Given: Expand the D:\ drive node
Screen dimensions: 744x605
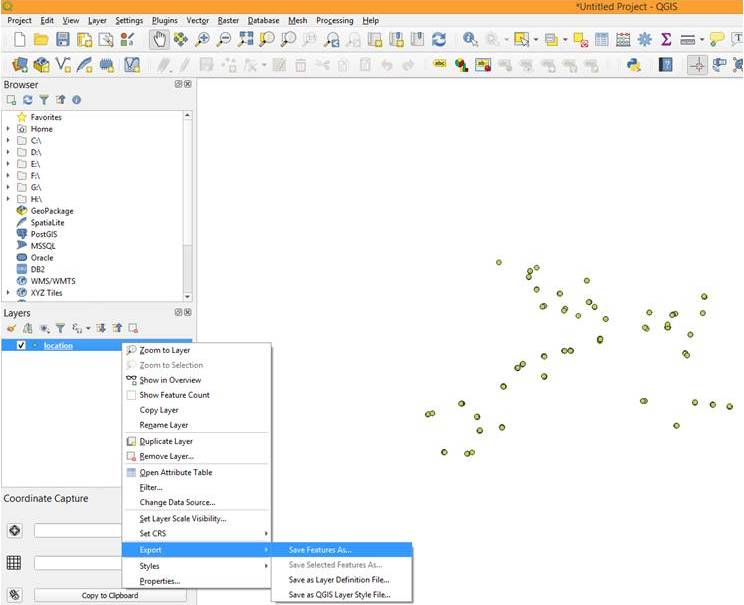Looking at the screenshot, I should click(8, 152).
